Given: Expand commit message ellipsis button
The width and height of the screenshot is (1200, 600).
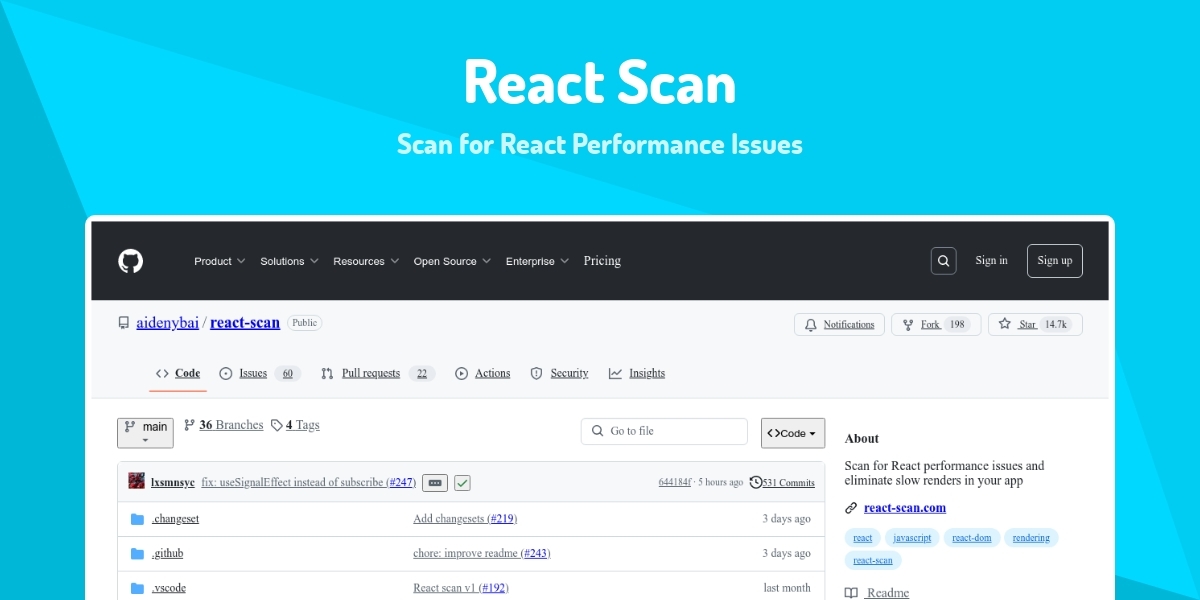Looking at the screenshot, I should pos(434,483).
